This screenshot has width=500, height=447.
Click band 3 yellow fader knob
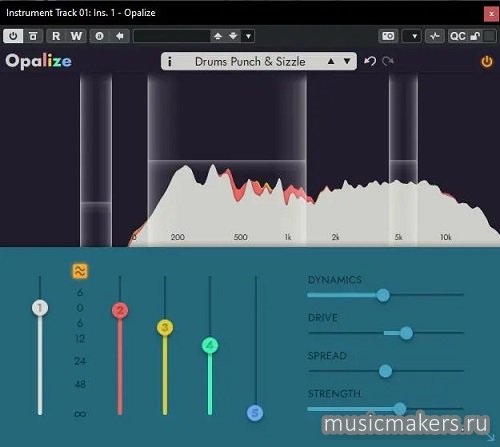[165, 328]
